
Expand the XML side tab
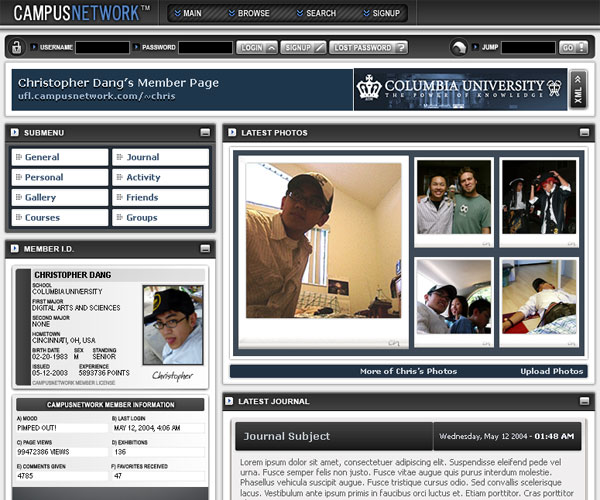(x=577, y=89)
